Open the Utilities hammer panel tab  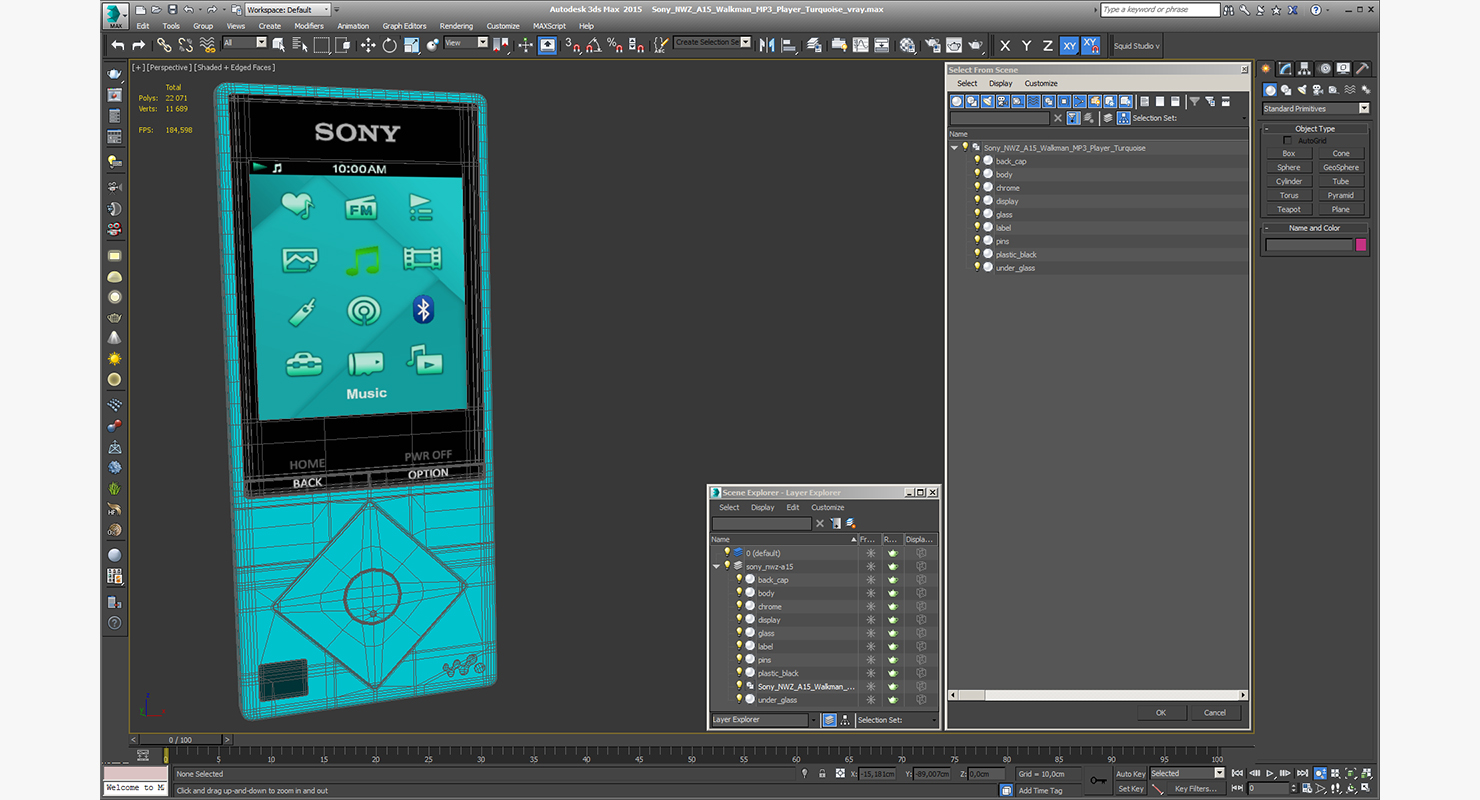click(1362, 69)
